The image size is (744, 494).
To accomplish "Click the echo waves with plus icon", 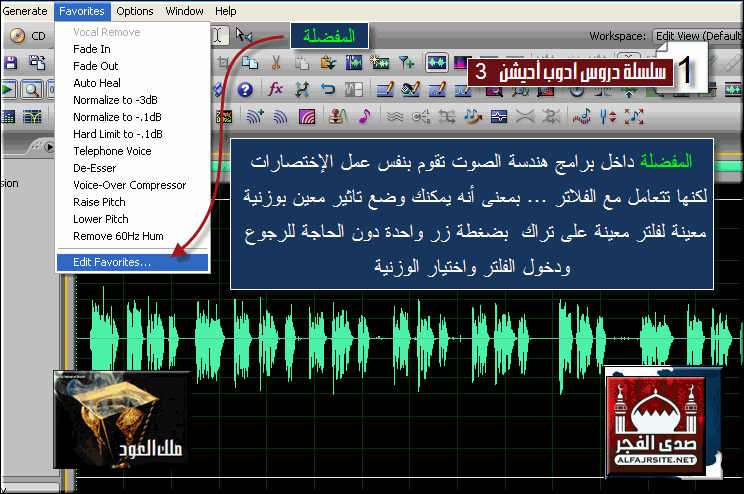I will [255, 116].
